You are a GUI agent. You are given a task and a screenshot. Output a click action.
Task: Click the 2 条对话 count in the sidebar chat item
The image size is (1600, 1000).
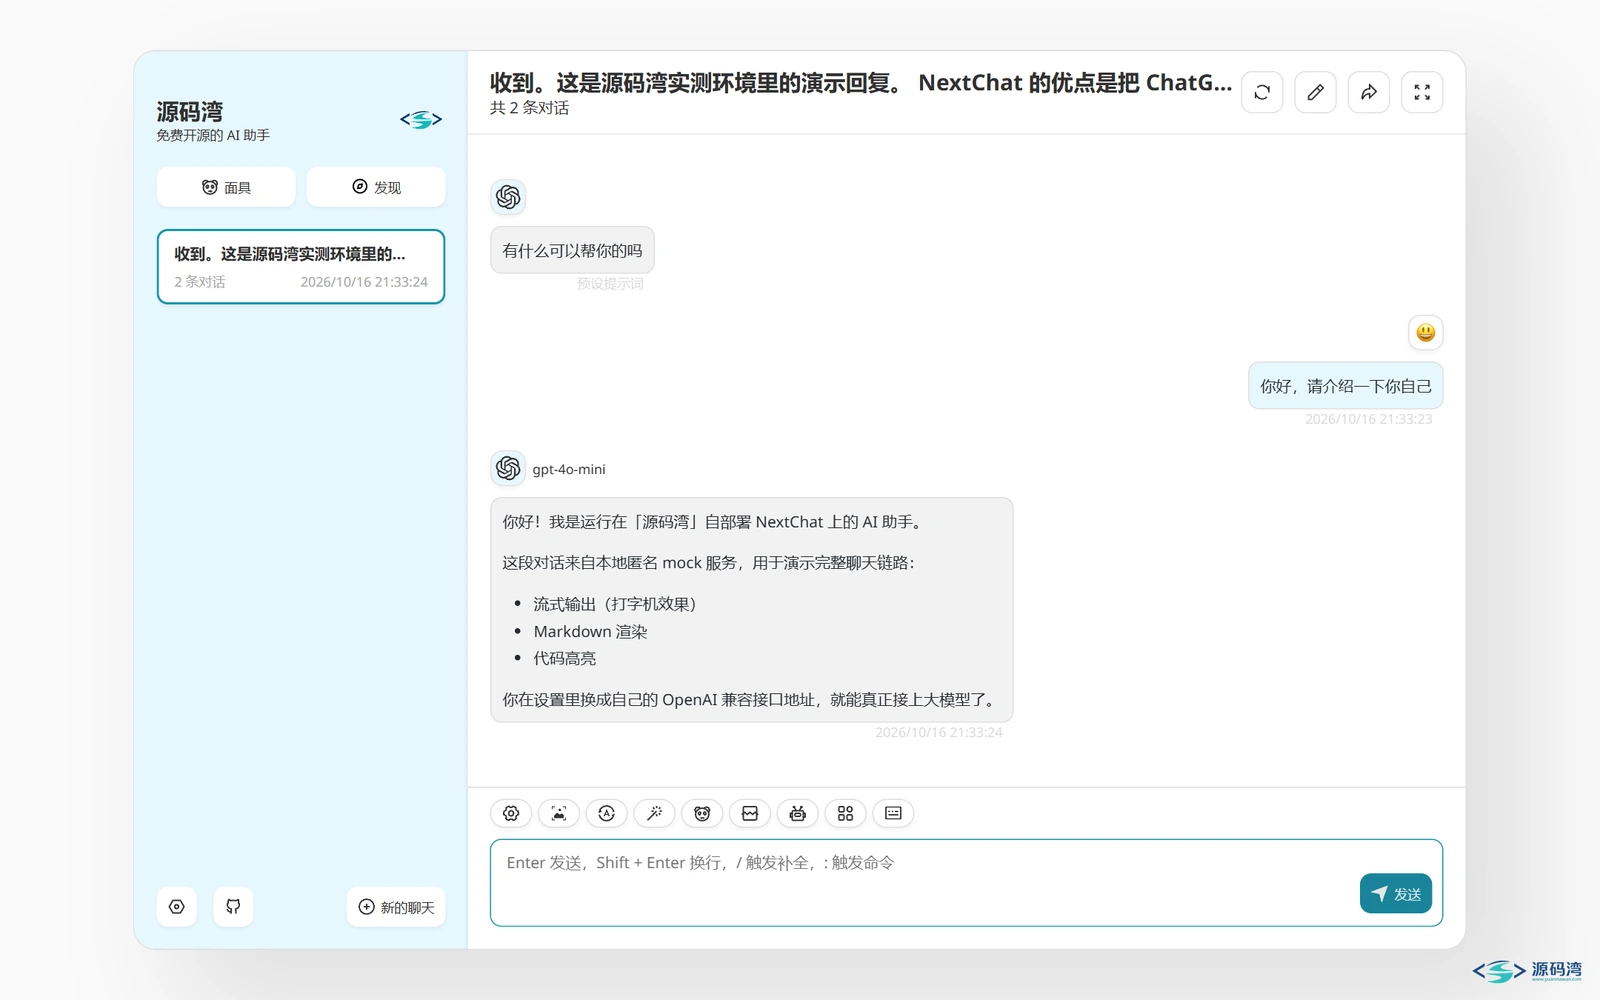coord(199,282)
